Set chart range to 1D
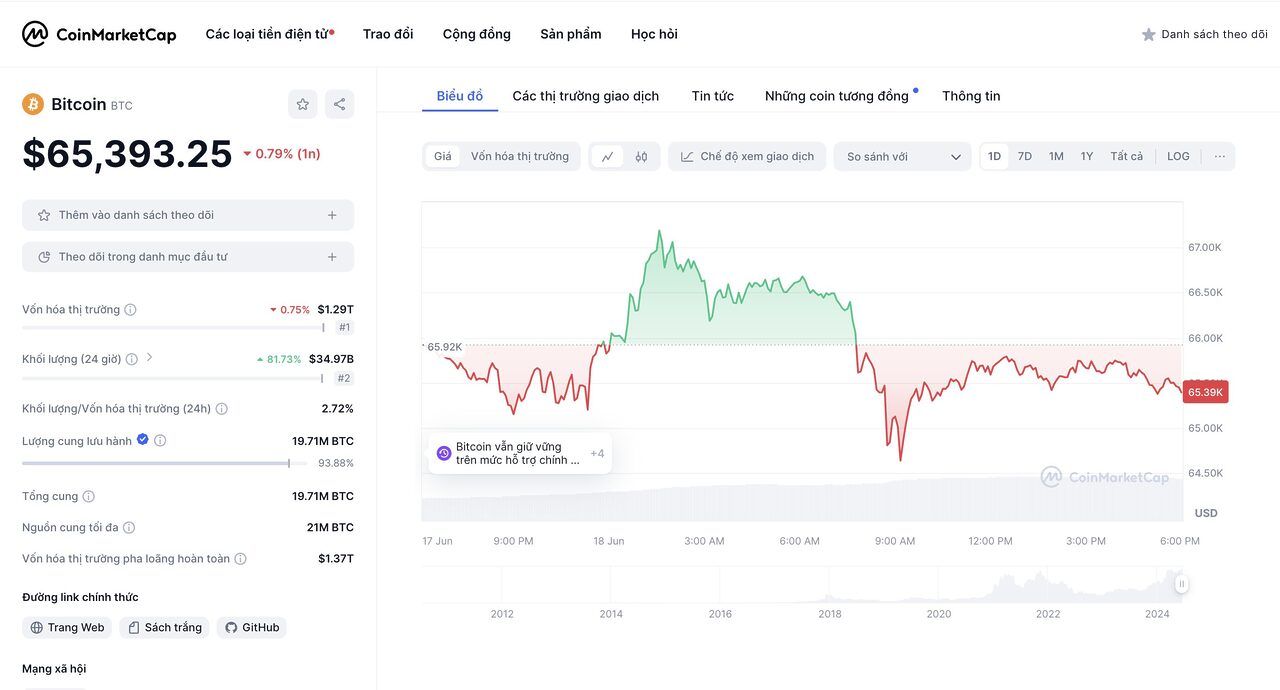1280x690 pixels. tap(994, 157)
